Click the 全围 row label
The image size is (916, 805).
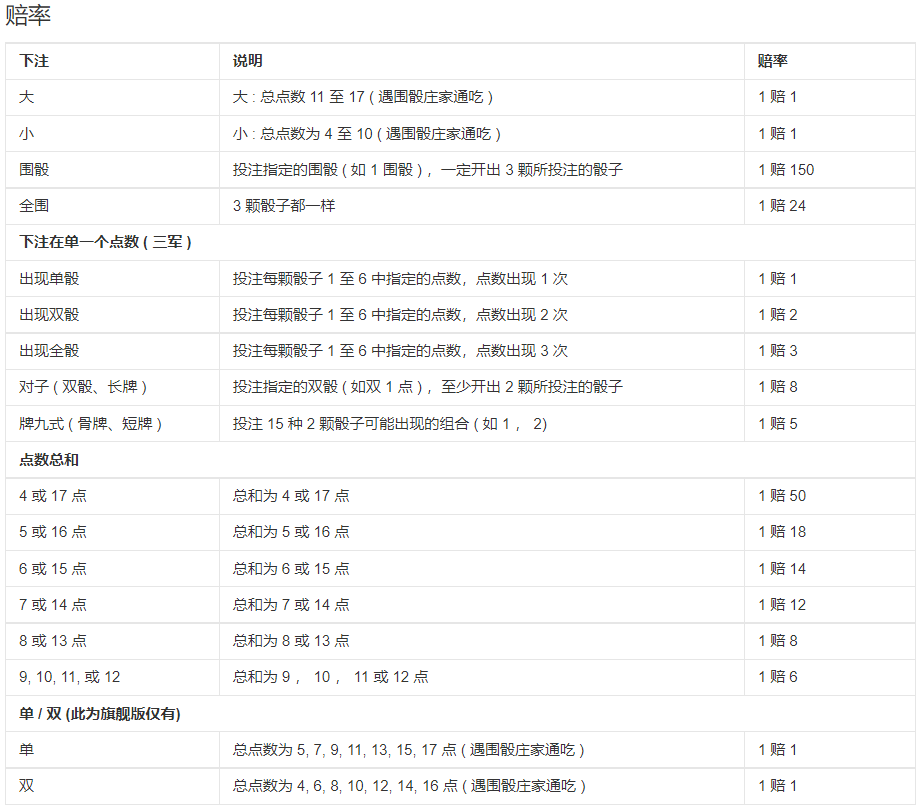34,206
